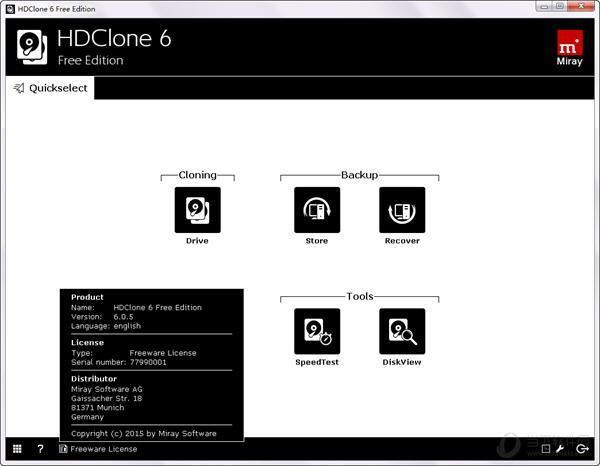Click the Freeware License status label
This screenshot has height=466, width=600.
(103, 449)
